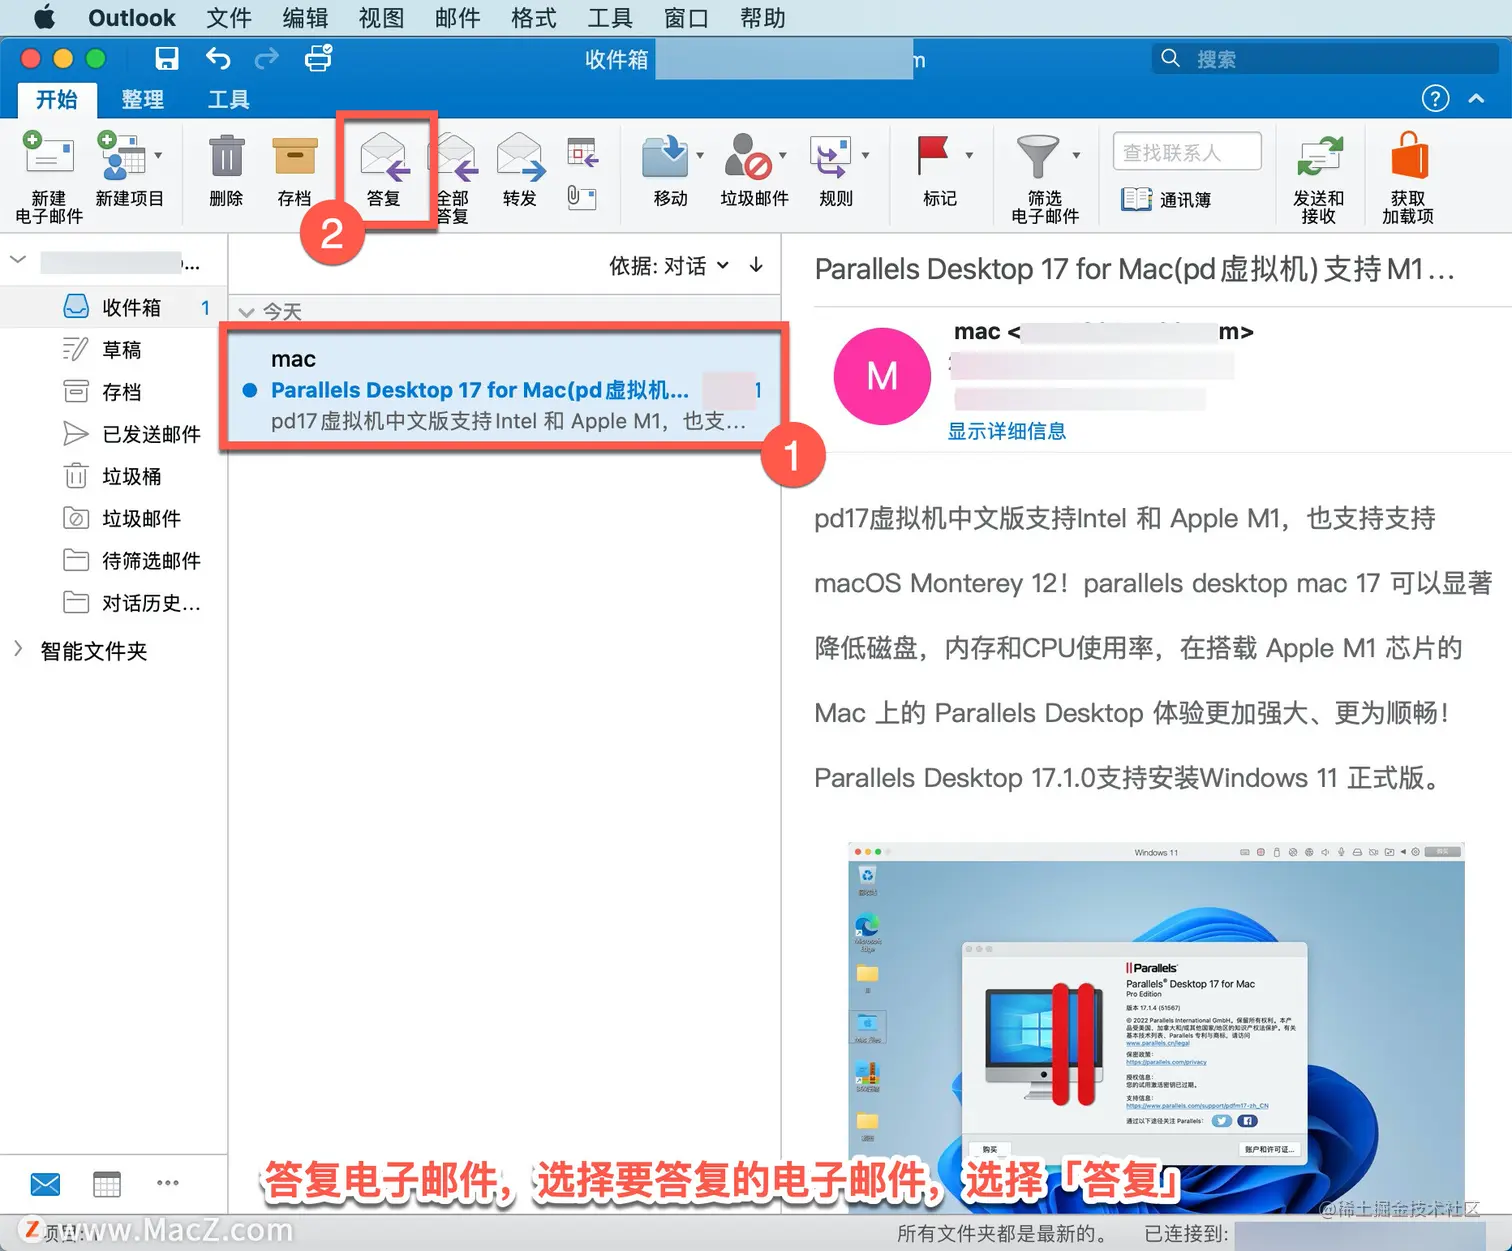Image resolution: width=1512 pixels, height=1251 pixels.
Task: Click the 搜索 search field
Action: [x=1324, y=58]
